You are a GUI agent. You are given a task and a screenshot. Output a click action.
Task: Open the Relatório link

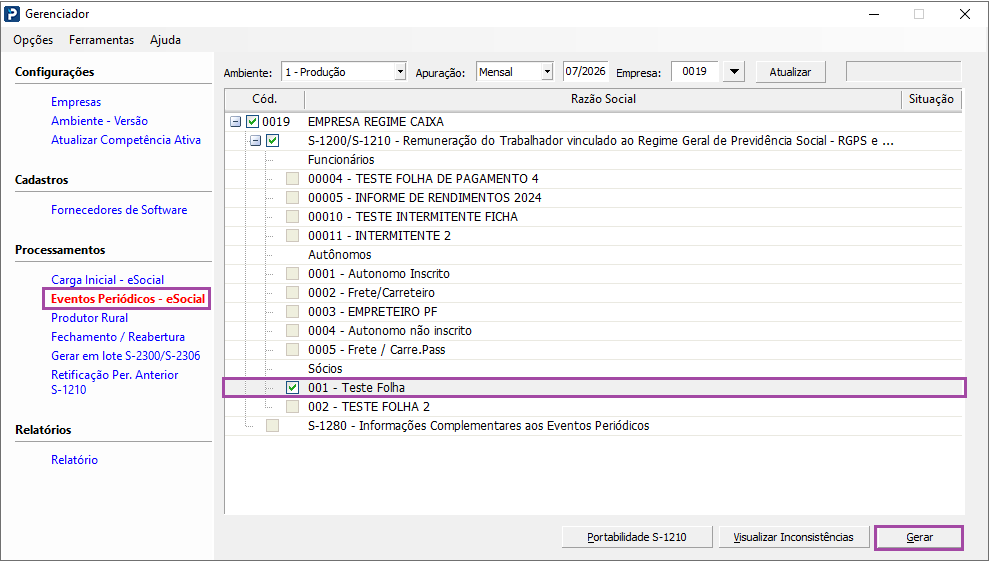(74, 460)
